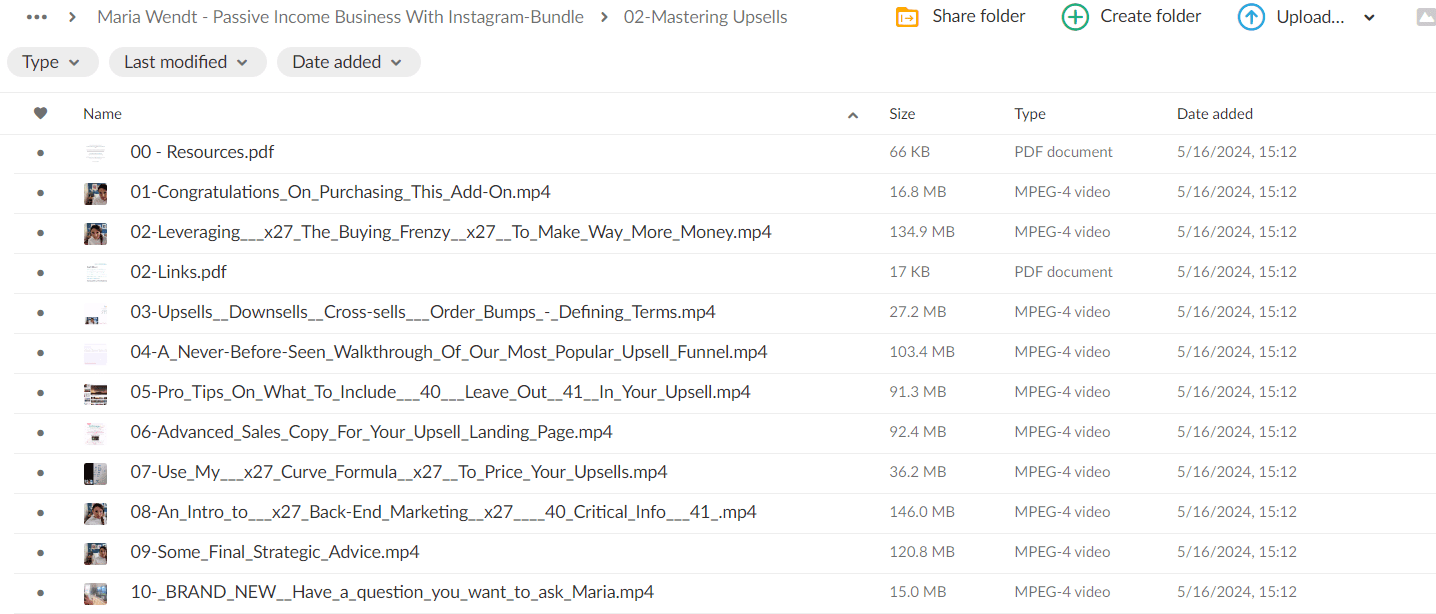1436x614 pixels.
Task: Sort by the Name column header
Action: point(102,114)
